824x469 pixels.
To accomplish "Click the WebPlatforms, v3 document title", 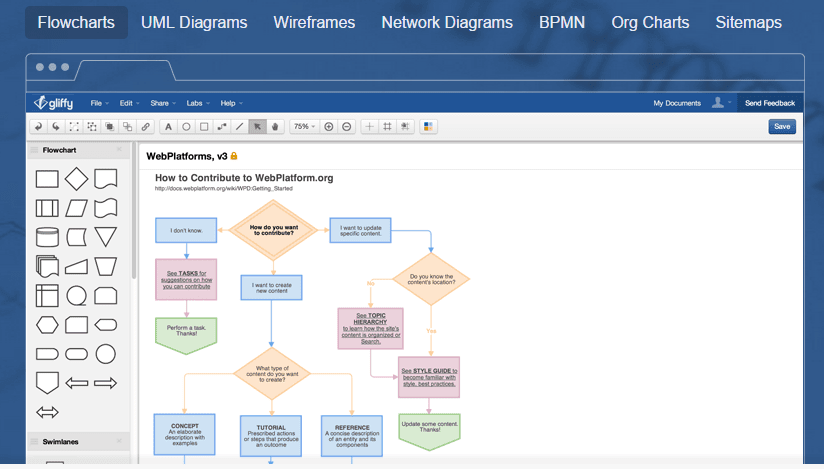I will tap(187, 156).
